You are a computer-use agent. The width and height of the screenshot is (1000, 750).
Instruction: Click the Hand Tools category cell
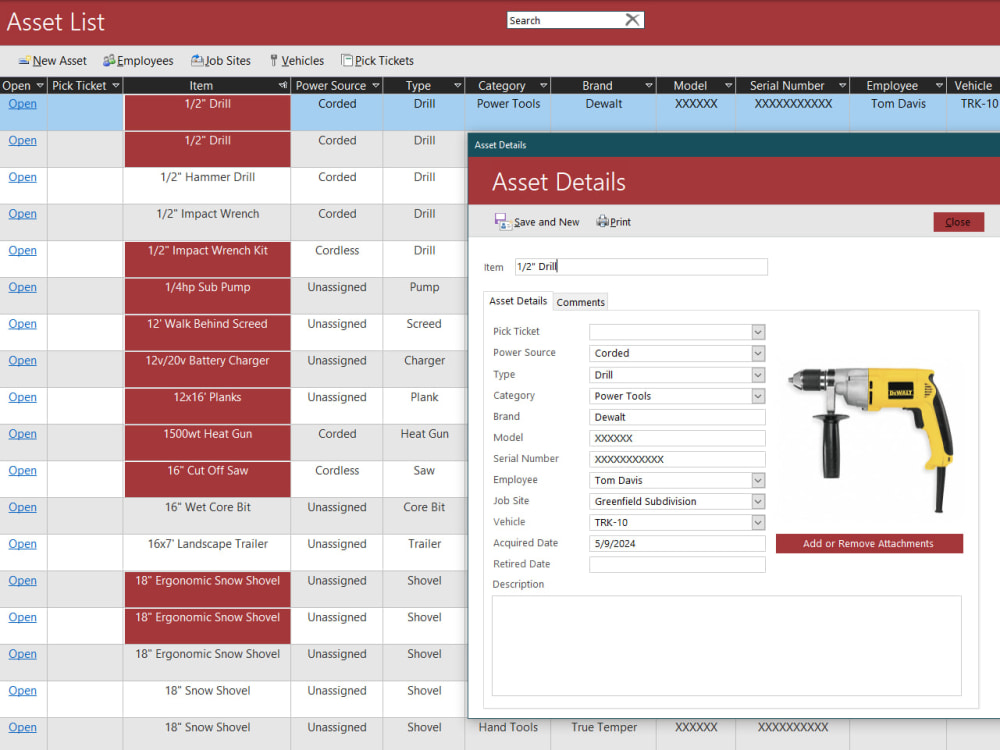coord(508,733)
